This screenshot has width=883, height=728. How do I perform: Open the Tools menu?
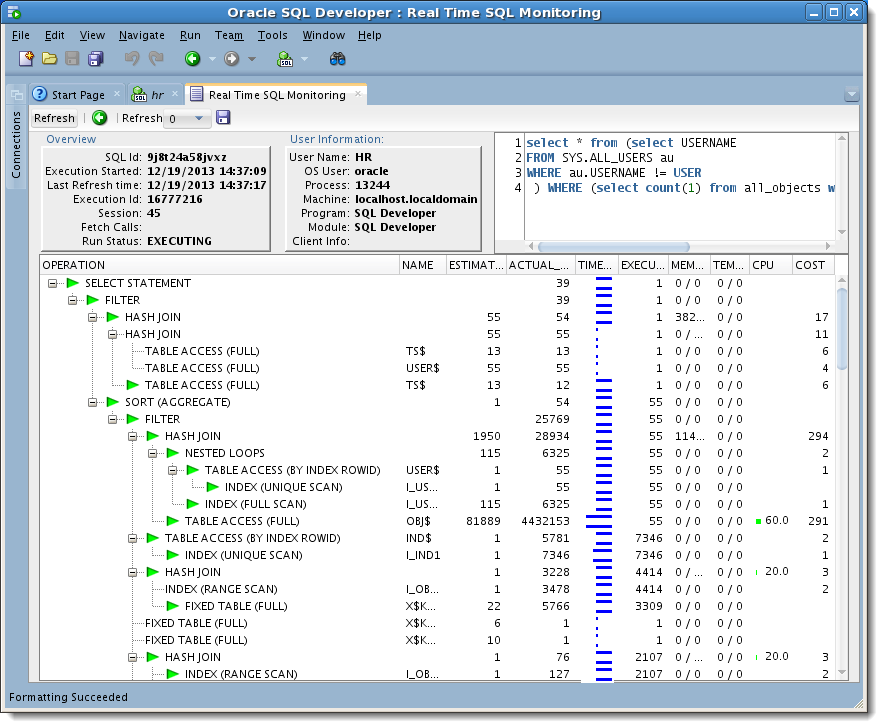tap(272, 35)
